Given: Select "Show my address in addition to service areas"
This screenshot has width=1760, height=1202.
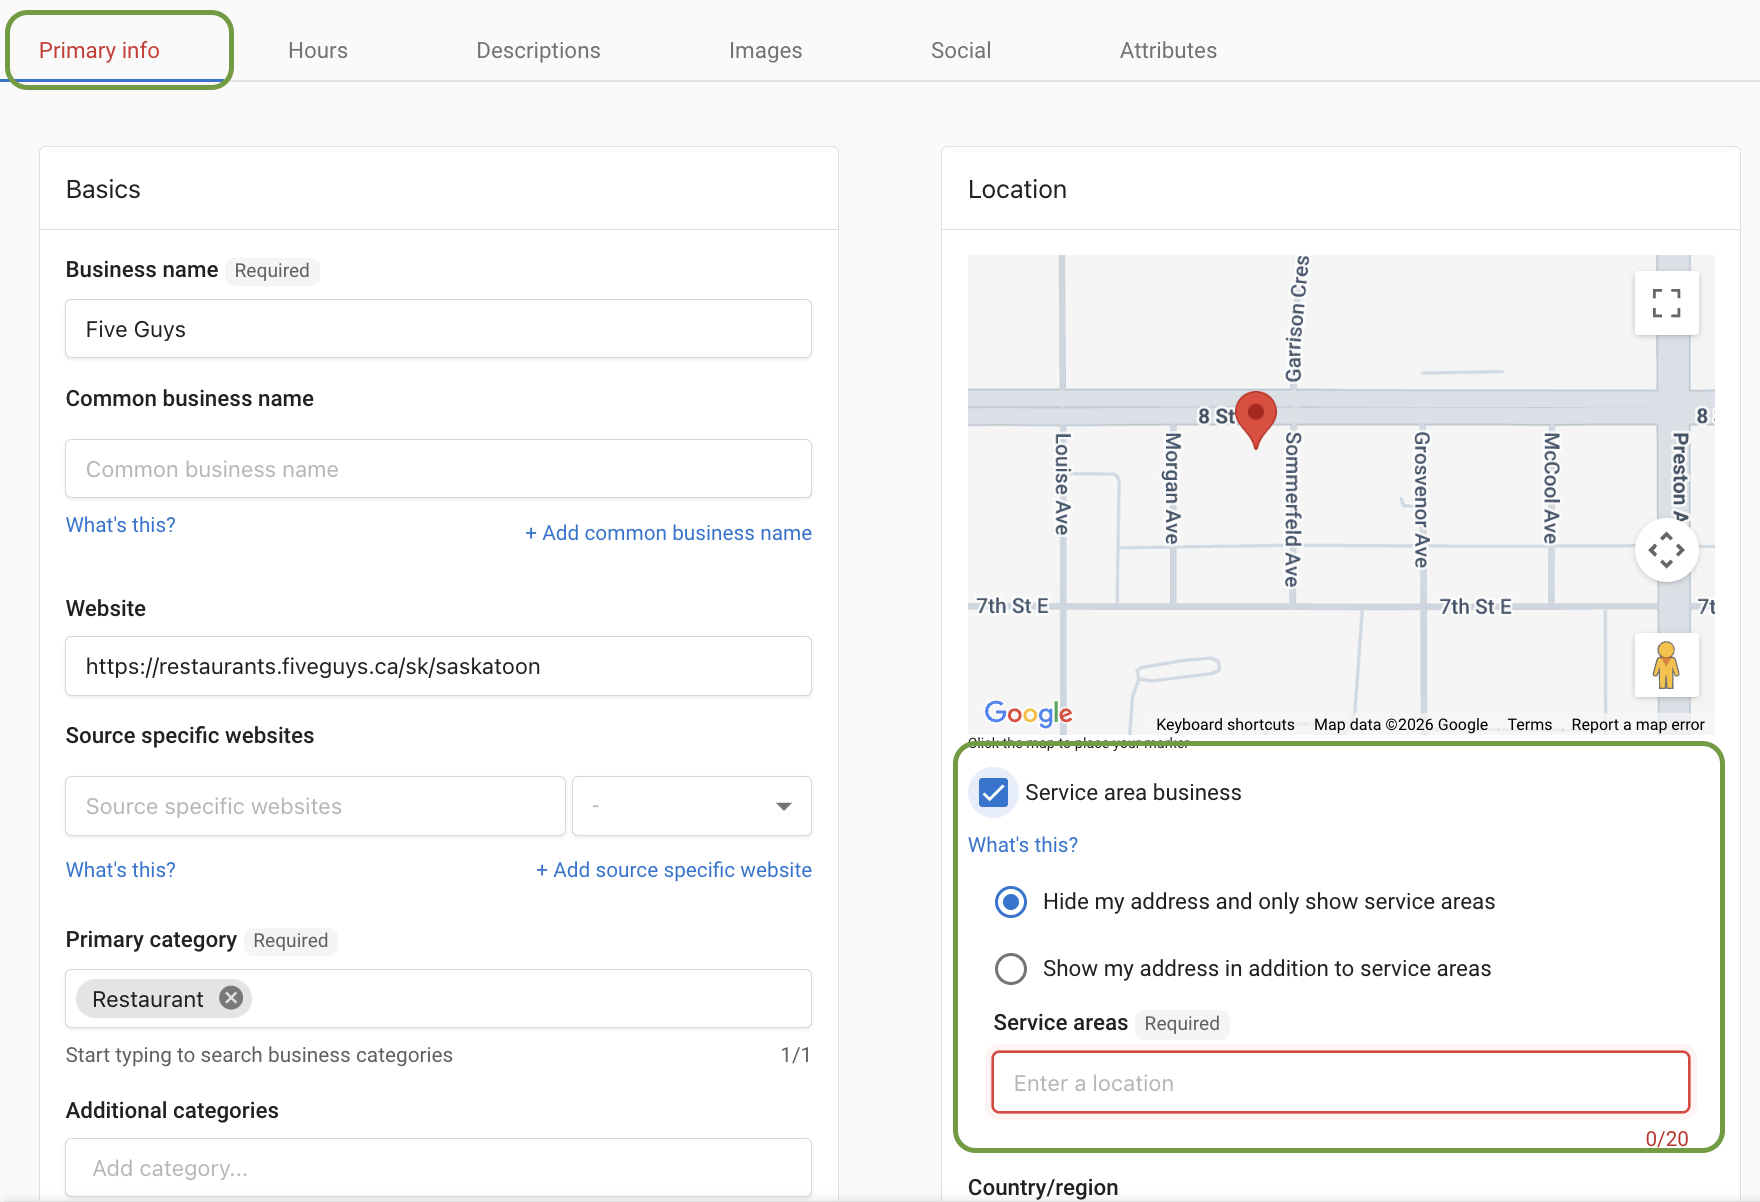Looking at the screenshot, I should pyautogui.click(x=1010, y=968).
